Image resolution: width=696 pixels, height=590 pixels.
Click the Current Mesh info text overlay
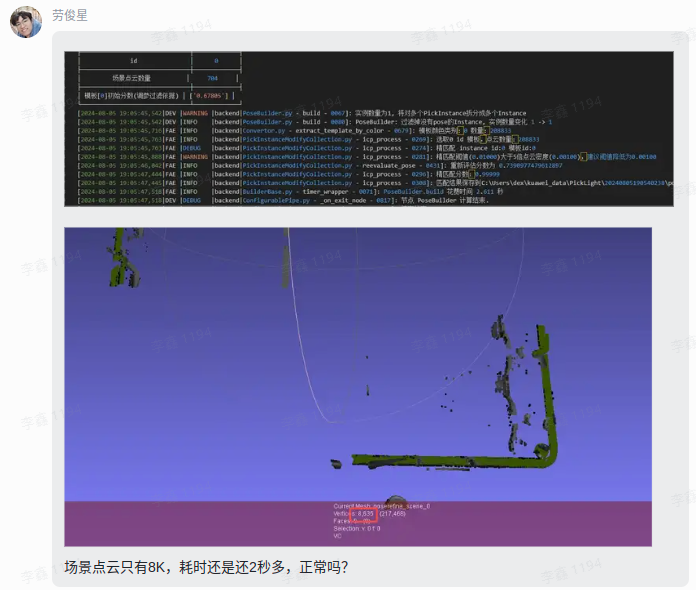point(383,506)
